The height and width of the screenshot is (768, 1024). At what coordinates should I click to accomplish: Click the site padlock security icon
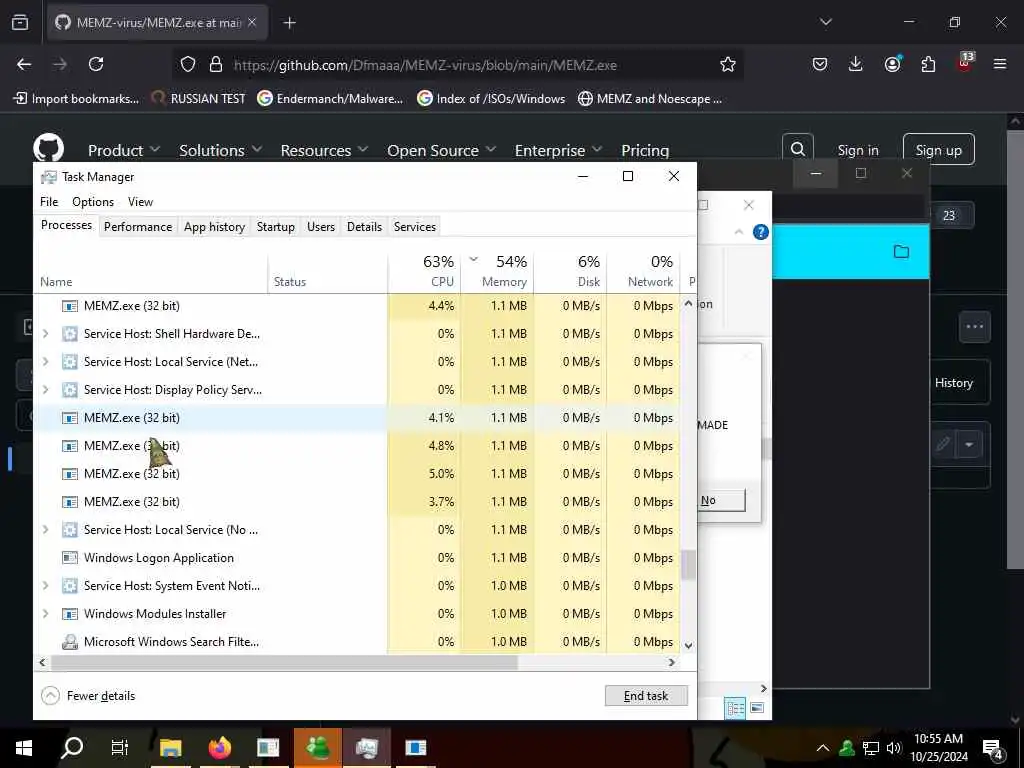pos(216,64)
